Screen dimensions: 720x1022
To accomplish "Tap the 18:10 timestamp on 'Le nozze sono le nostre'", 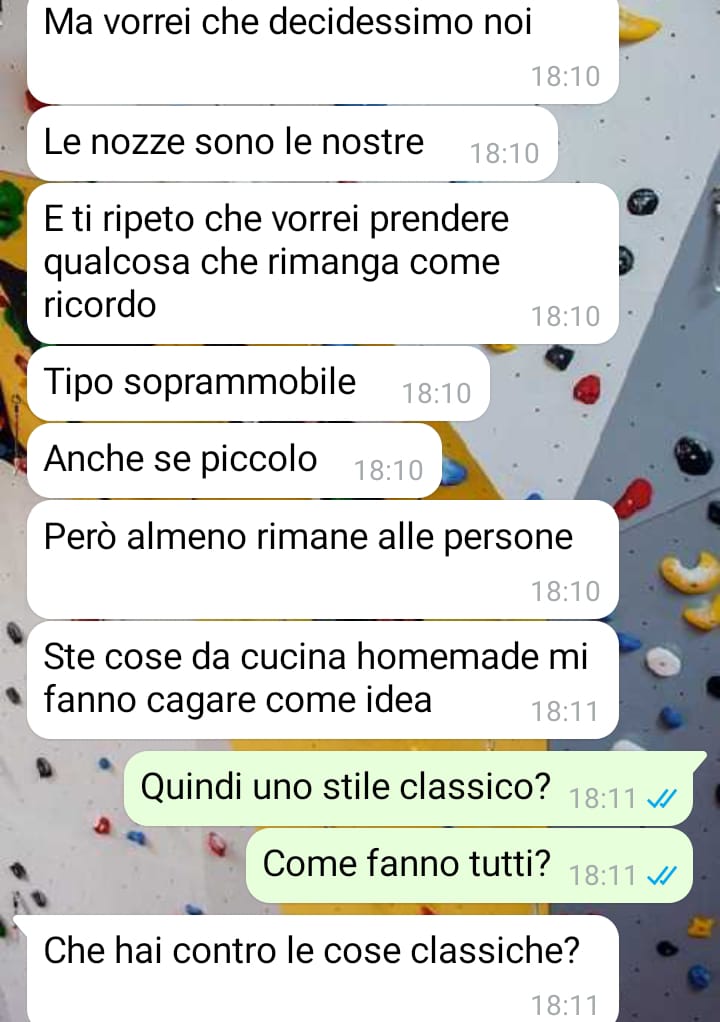I will pos(504,153).
